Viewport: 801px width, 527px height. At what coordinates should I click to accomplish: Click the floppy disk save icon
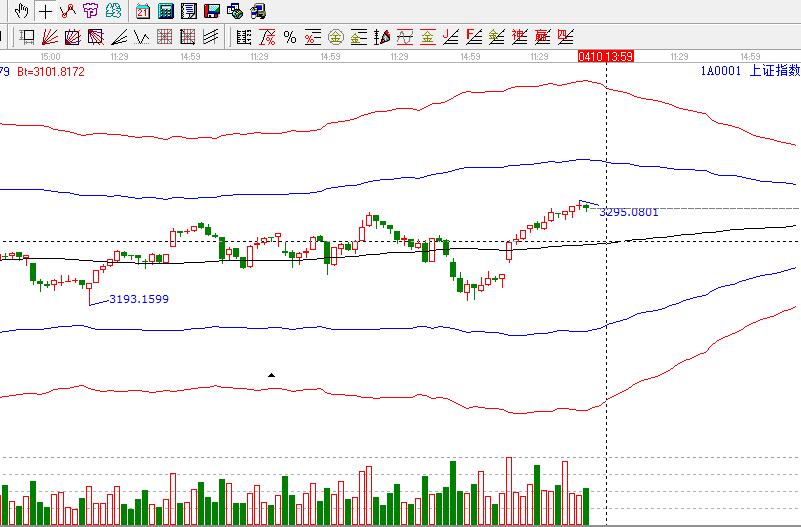(x=211, y=12)
